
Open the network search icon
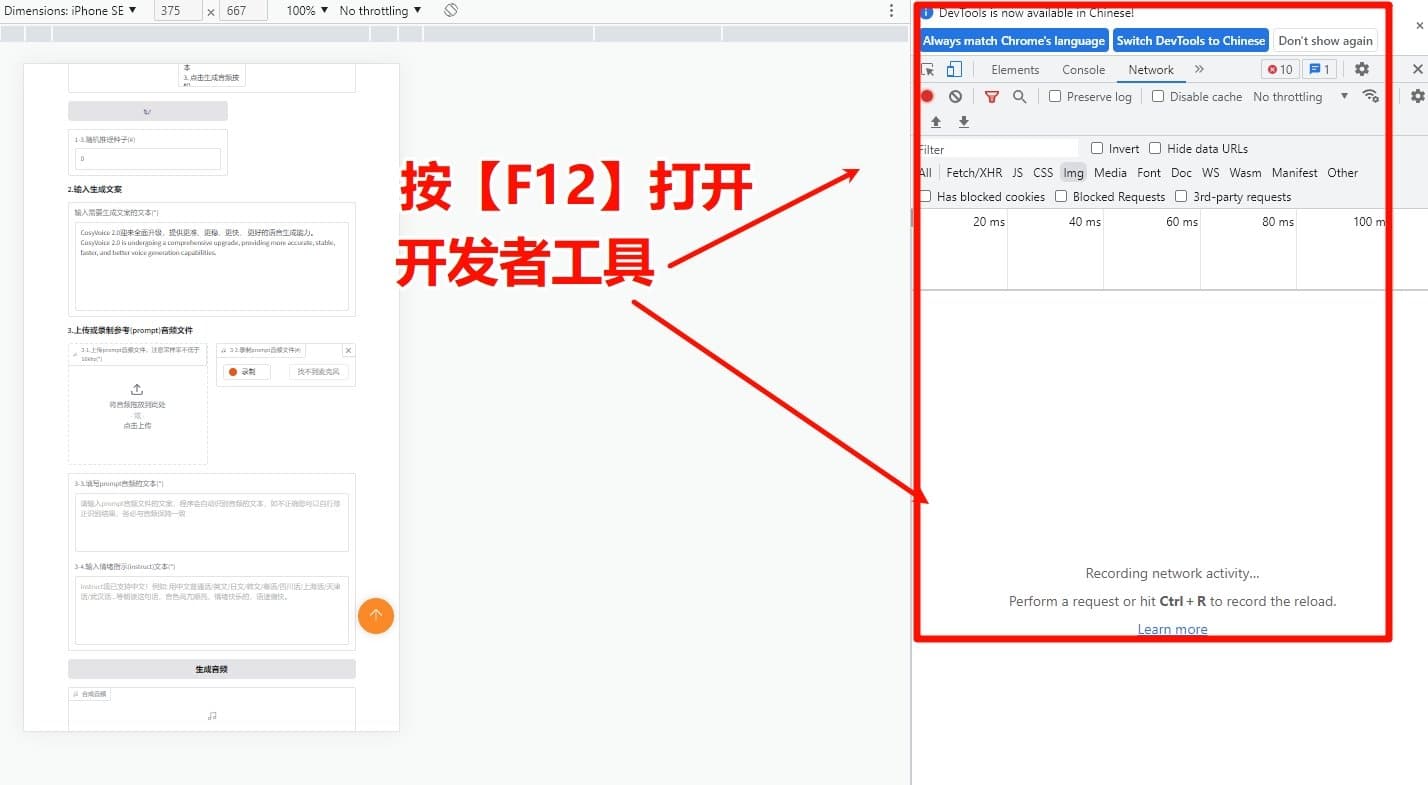[x=1020, y=96]
